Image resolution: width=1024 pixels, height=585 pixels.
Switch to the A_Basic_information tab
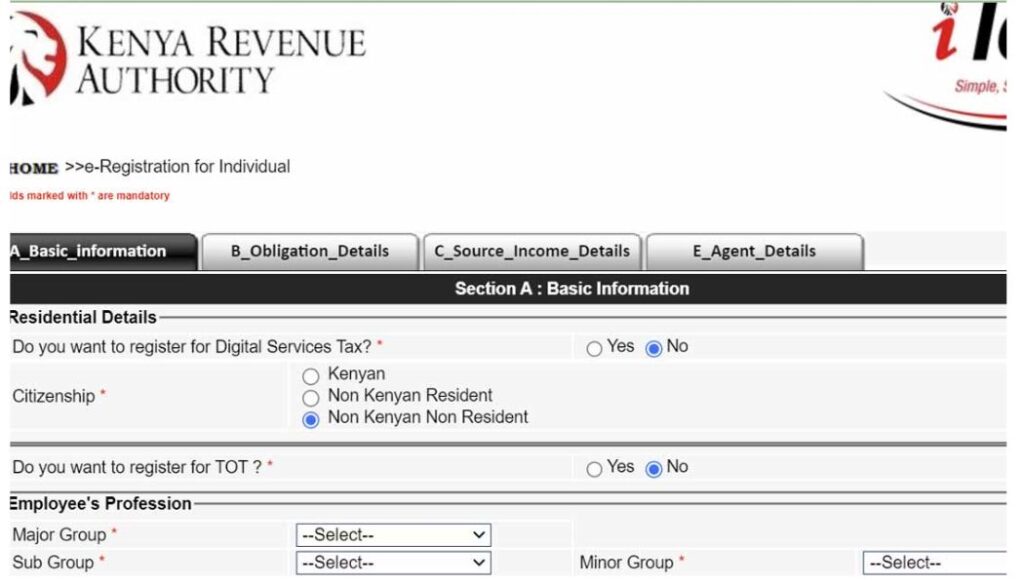click(100, 251)
